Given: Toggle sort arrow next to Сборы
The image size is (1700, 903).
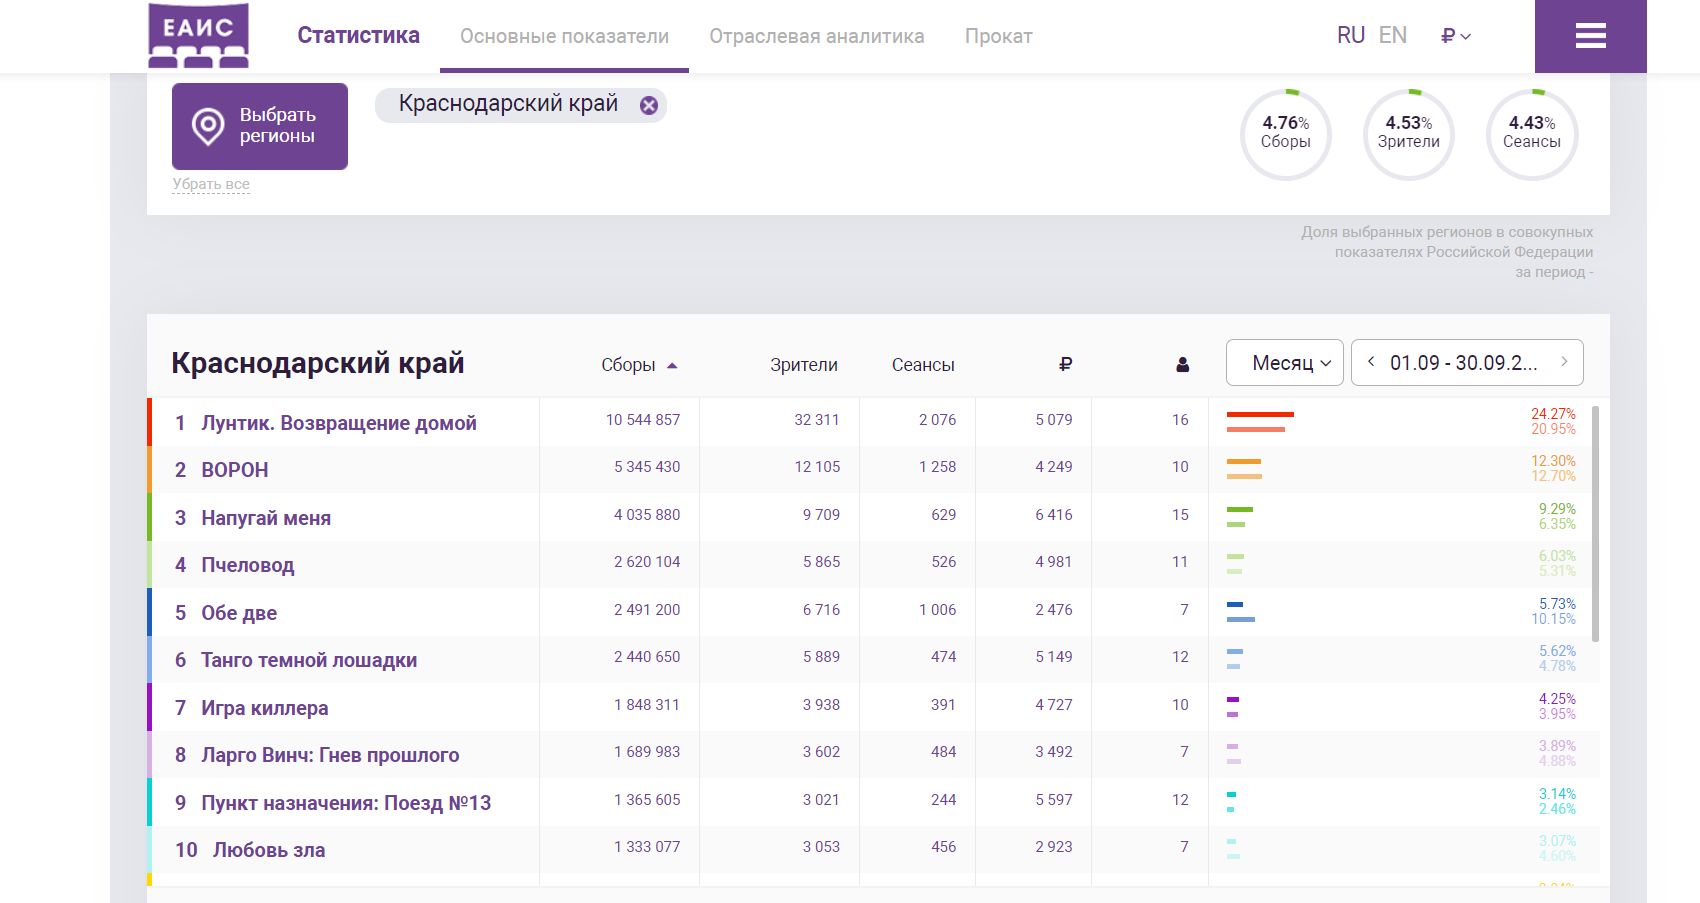Looking at the screenshot, I should click(672, 366).
